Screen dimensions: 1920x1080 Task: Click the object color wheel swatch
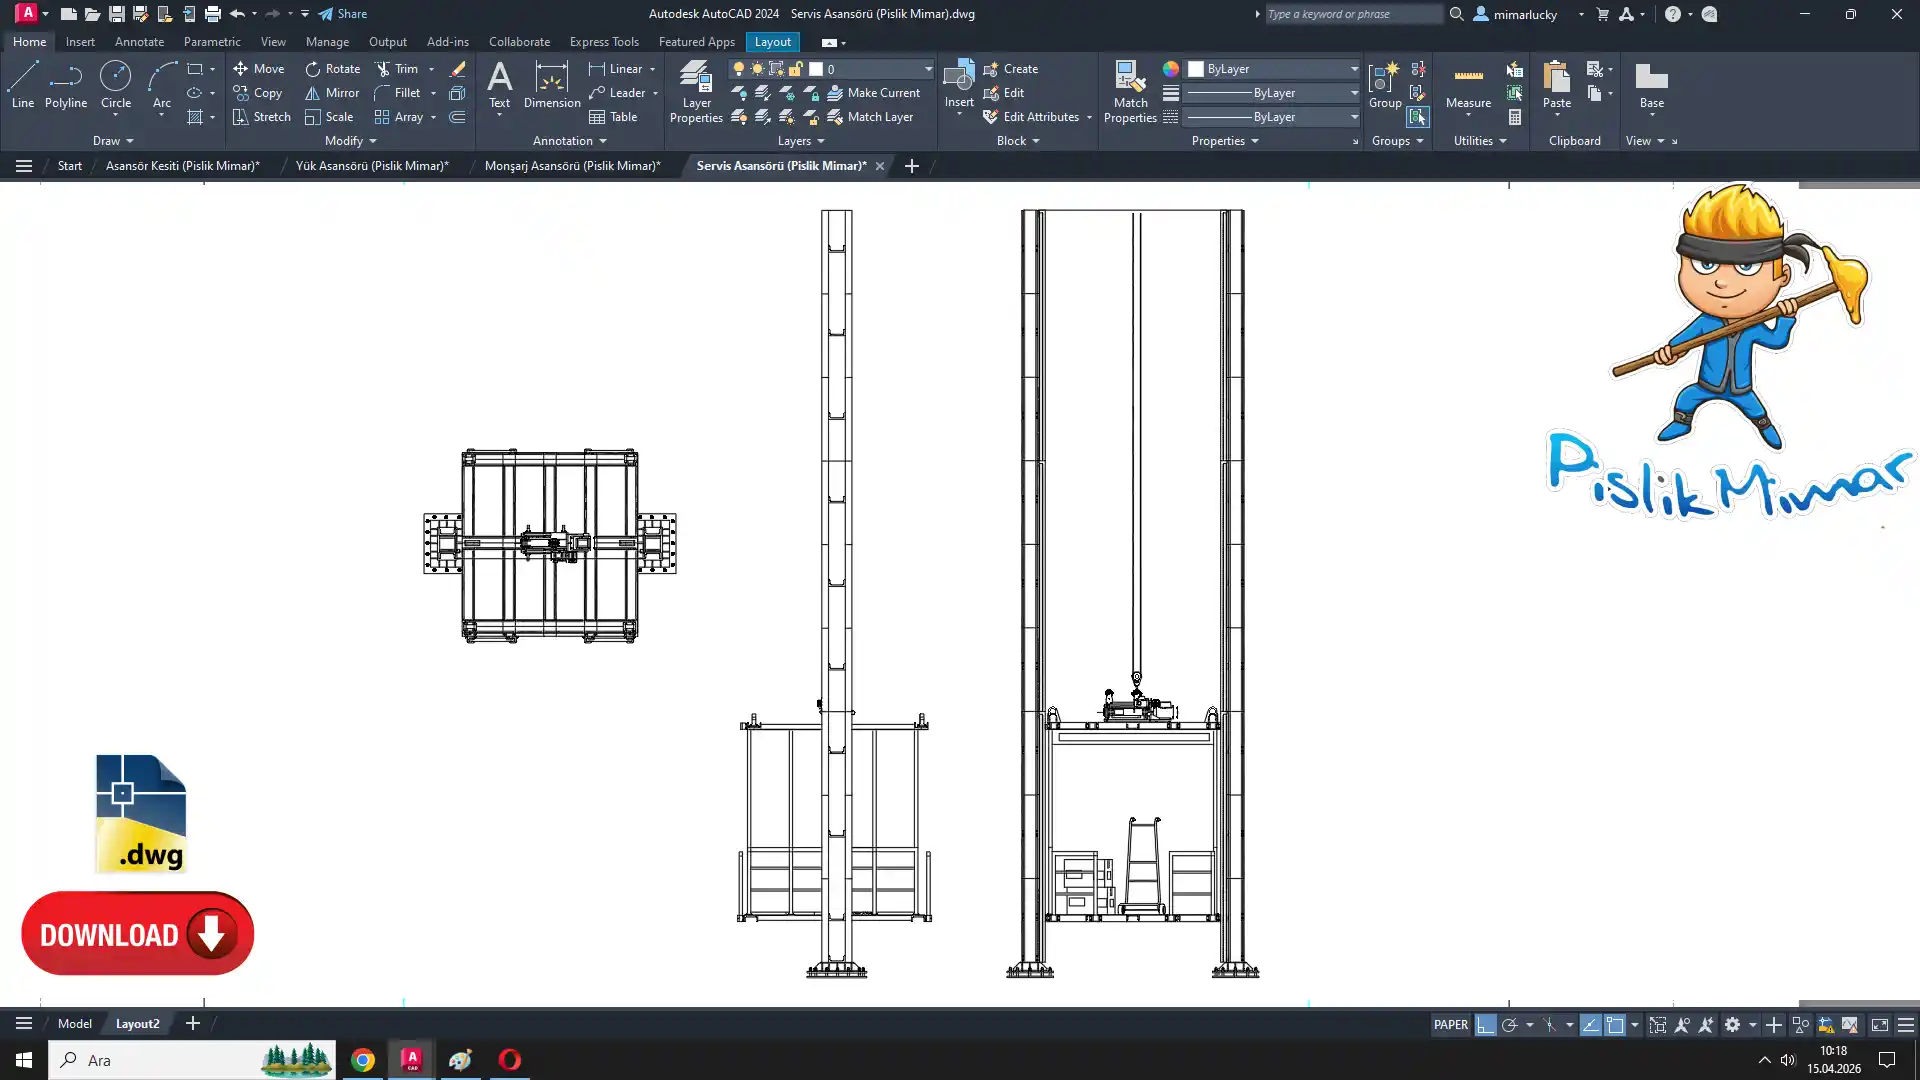click(1170, 69)
